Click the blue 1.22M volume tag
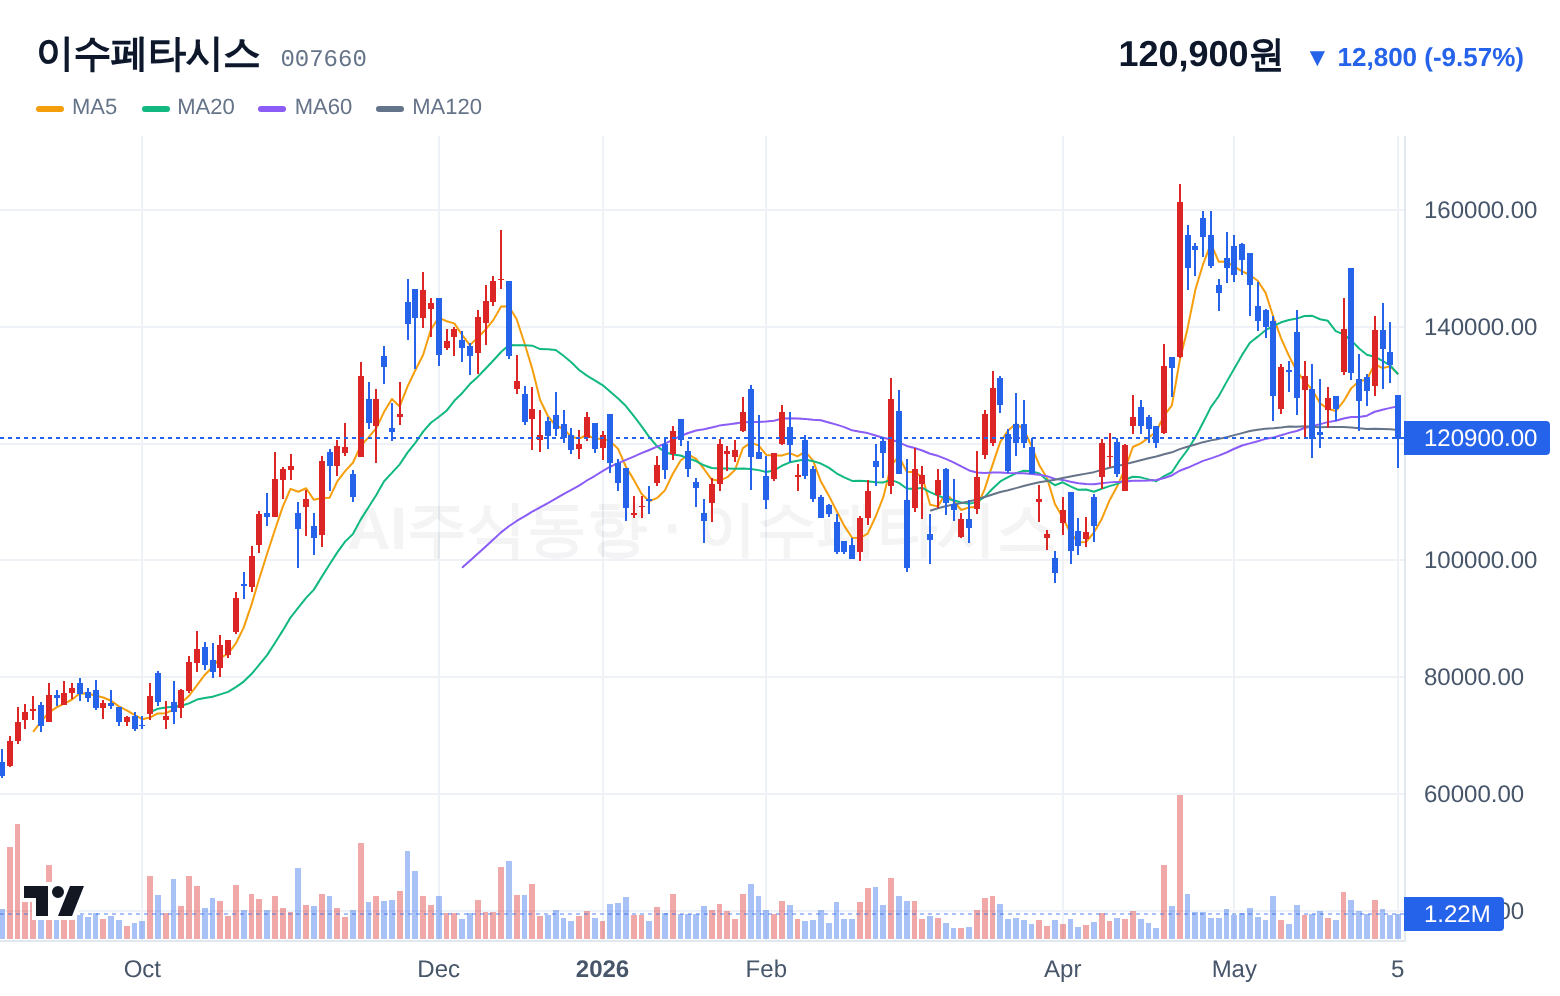This screenshot has width=1560, height=996. tap(1454, 913)
